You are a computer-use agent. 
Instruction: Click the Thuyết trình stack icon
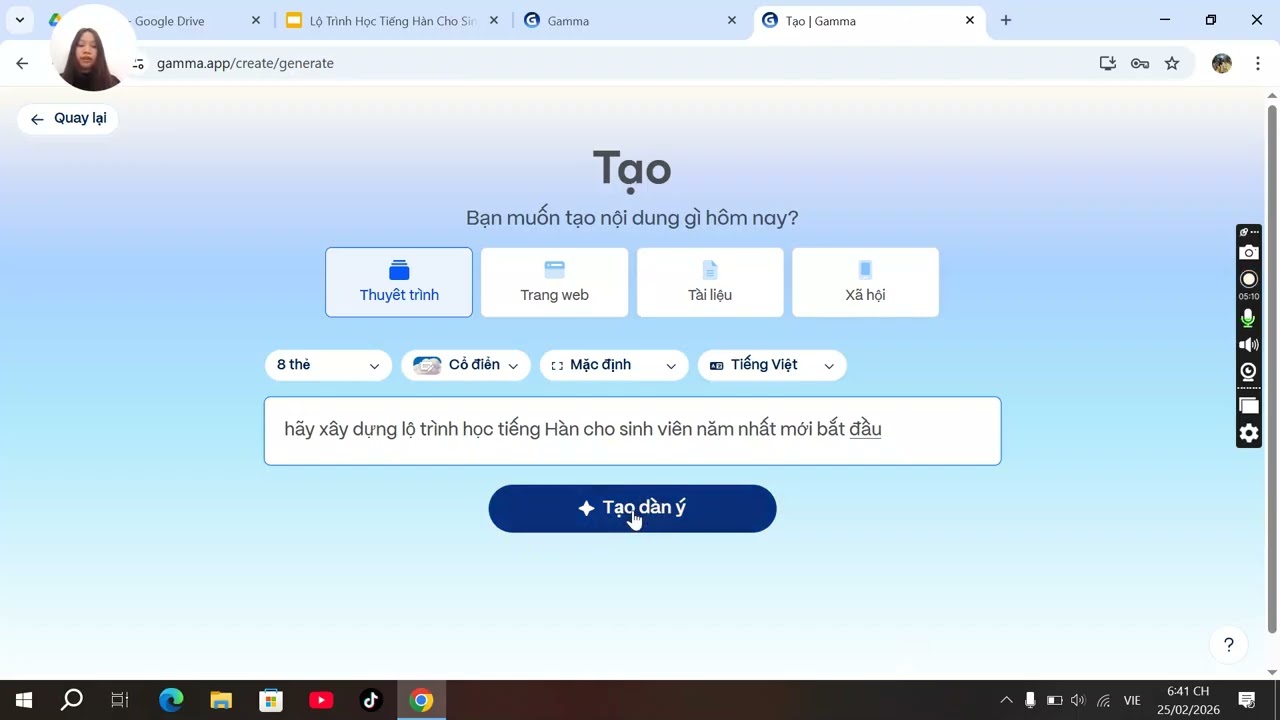point(399,270)
